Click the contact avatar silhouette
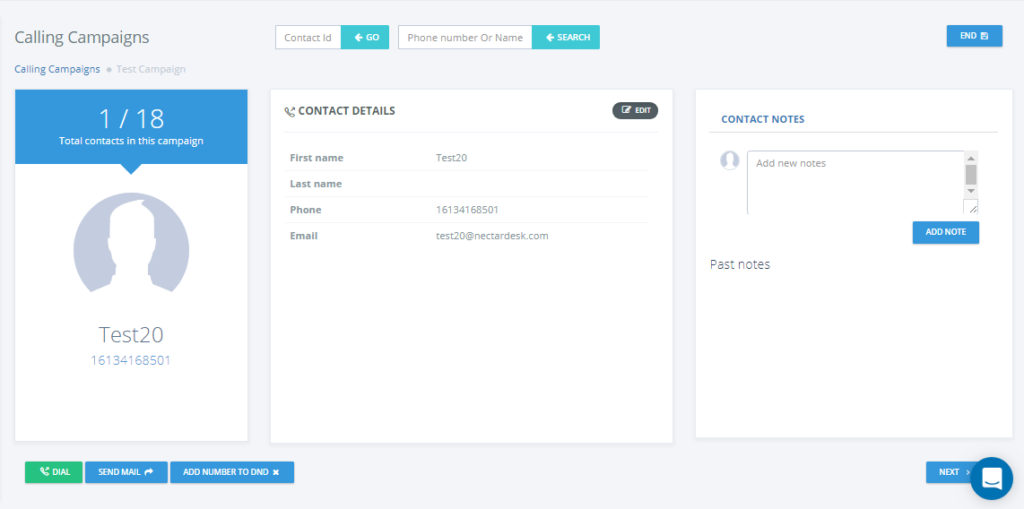1024x509 pixels. [x=131, y=242]
